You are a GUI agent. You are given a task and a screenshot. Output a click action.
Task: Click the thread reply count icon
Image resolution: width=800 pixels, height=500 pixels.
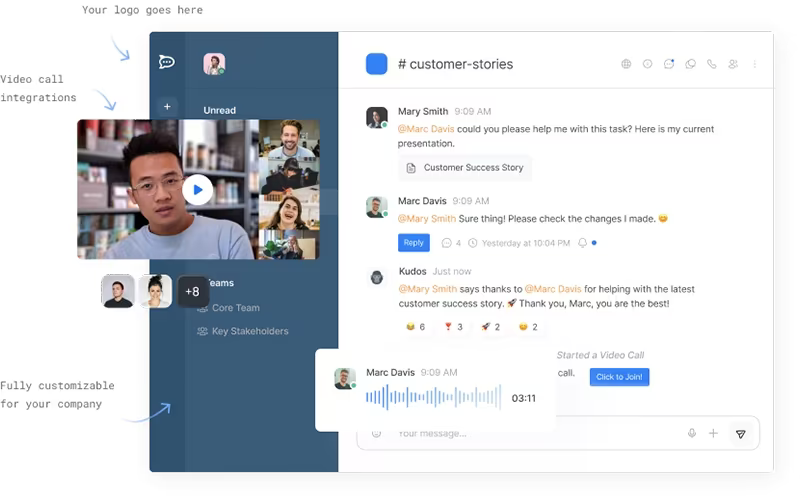pyautogui.click(x=446, y=243)
